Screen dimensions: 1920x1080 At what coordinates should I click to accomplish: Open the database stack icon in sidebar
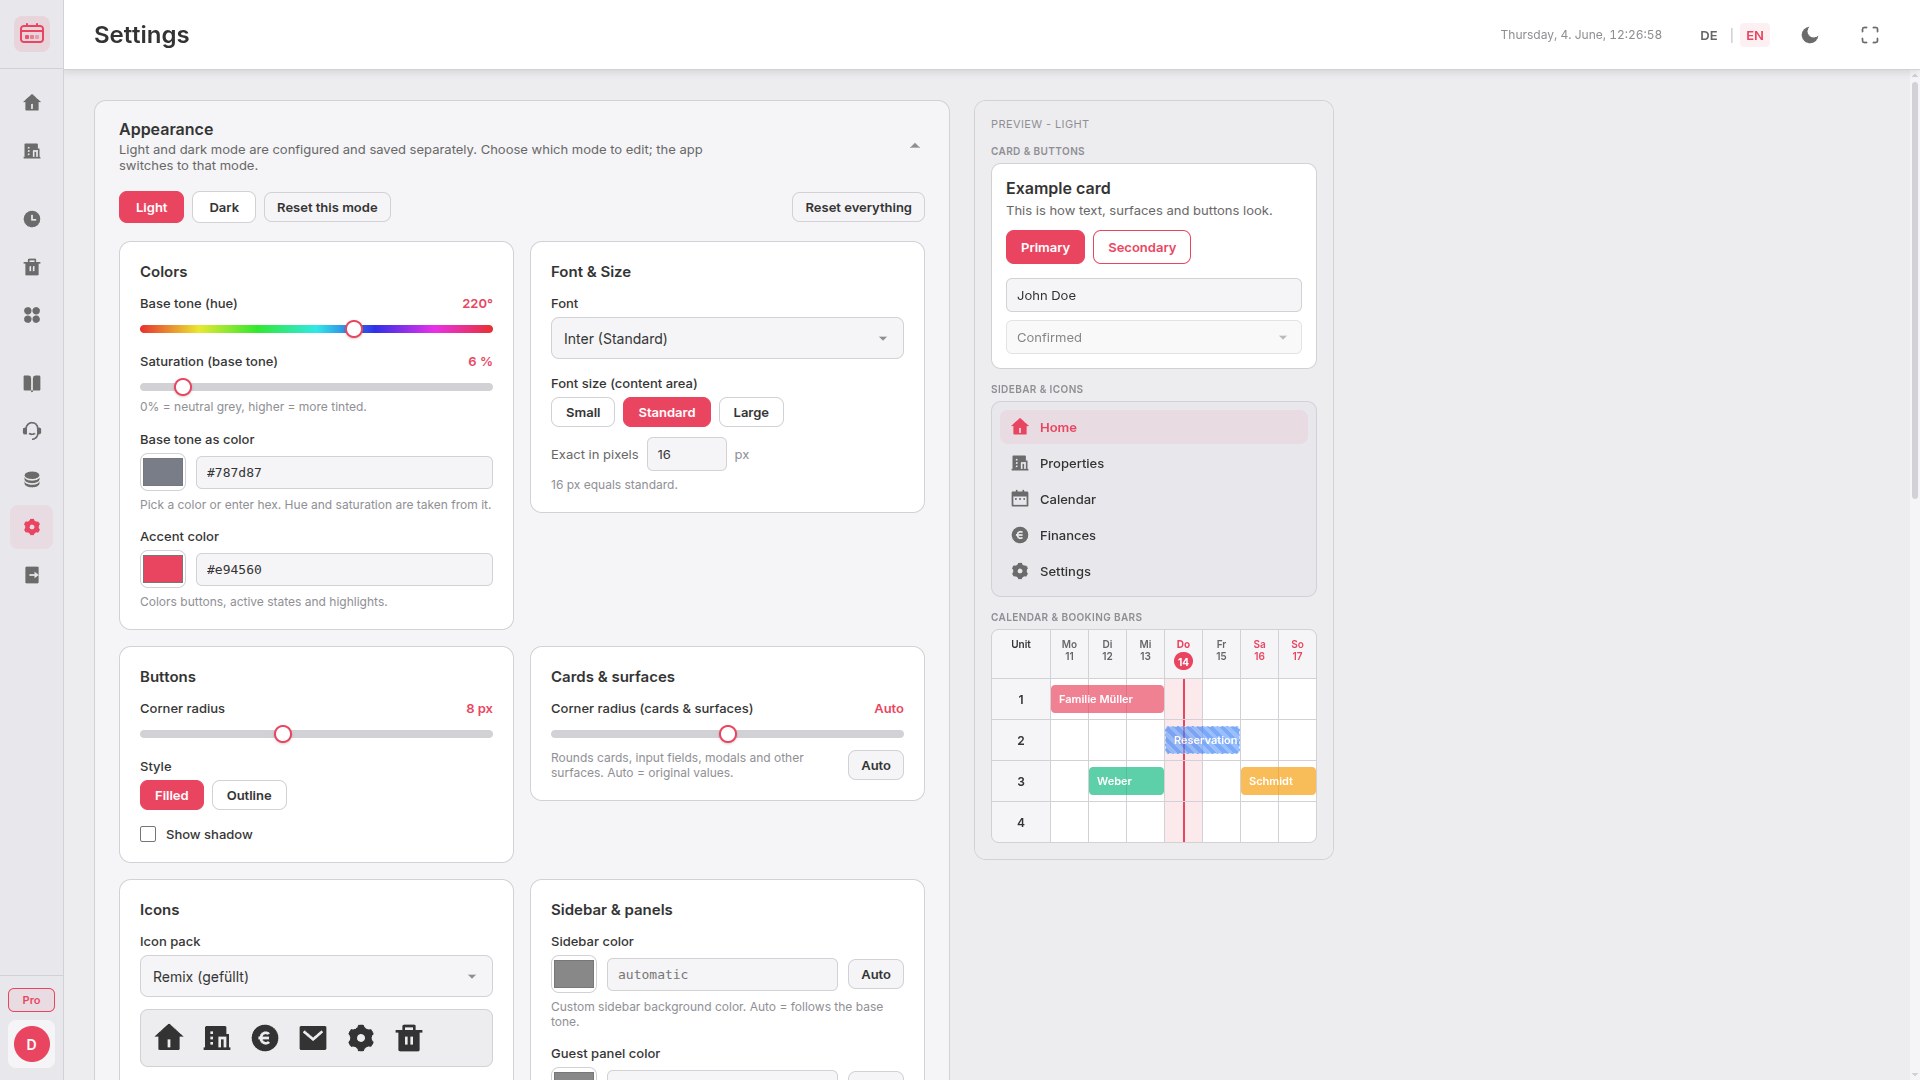32,479
